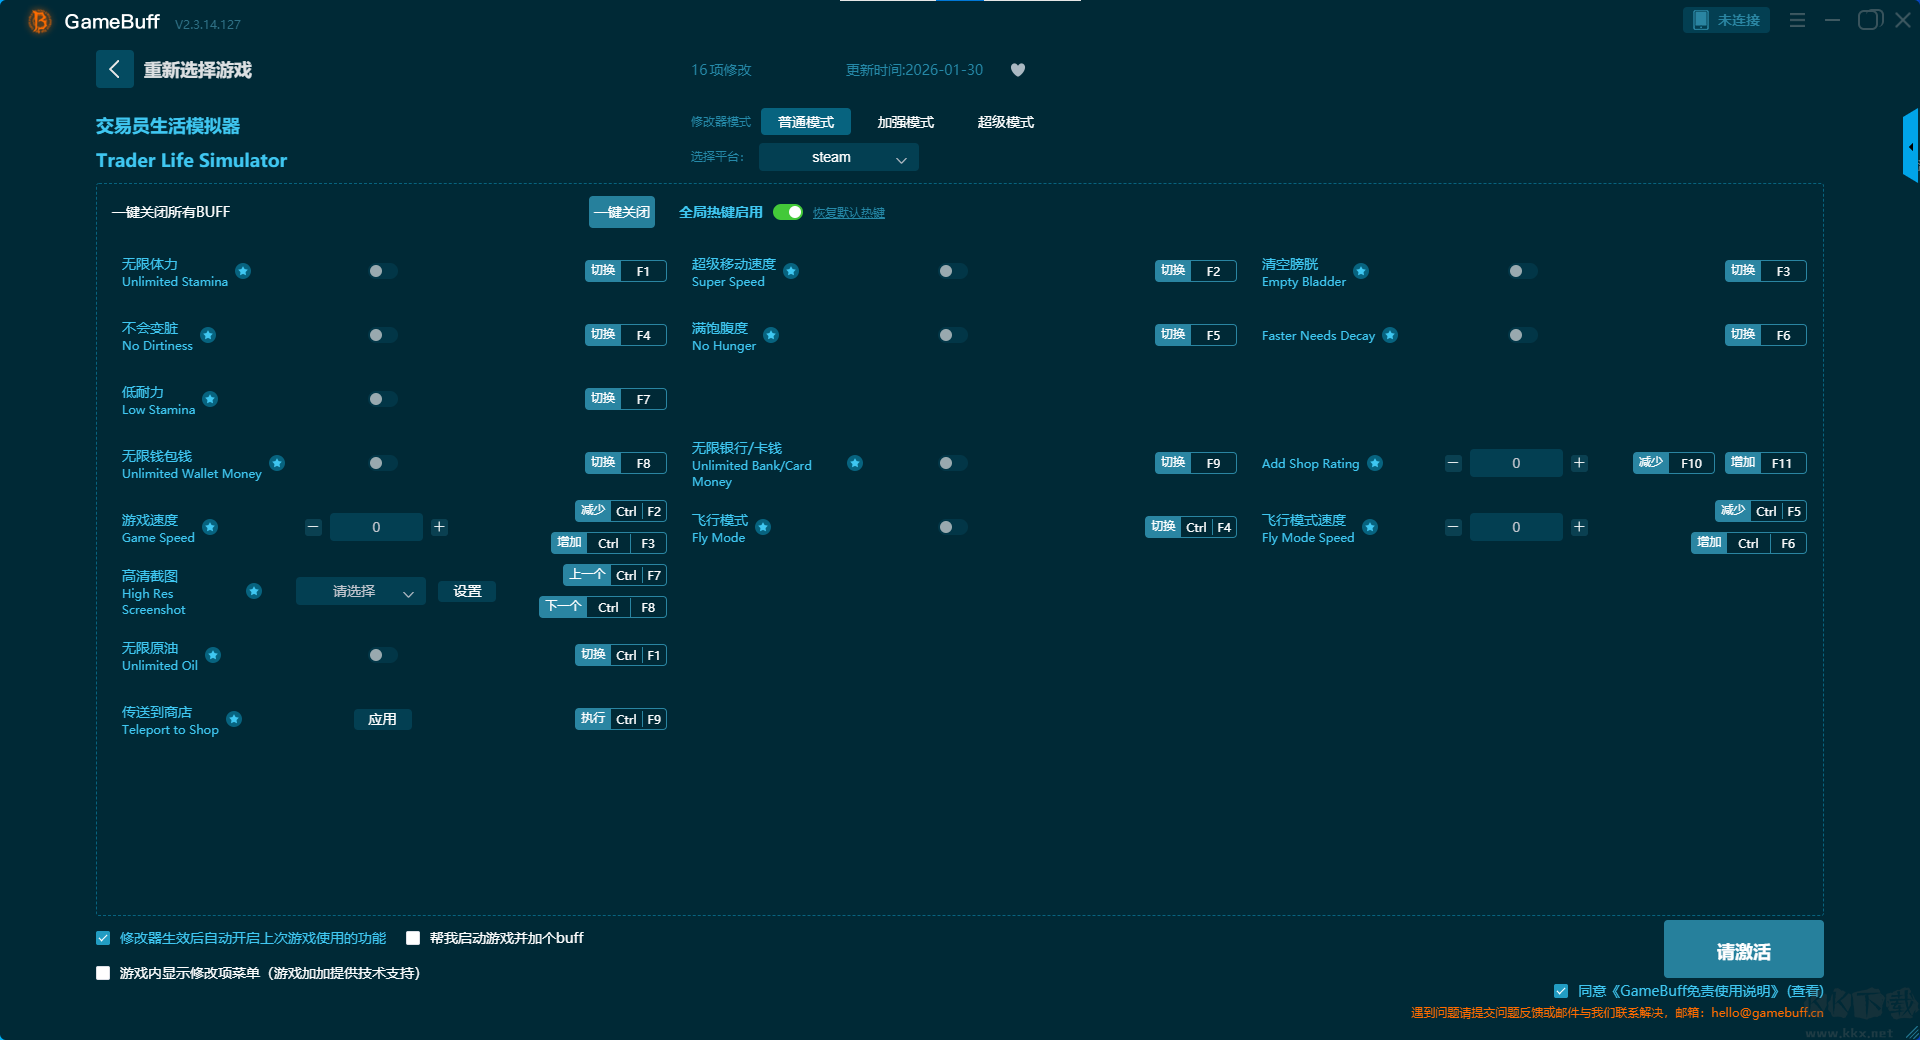The height and width of the screenshot is (1040, 1920).
Task: Select 超级模式 super mode tab
Action: point(1005,122)
